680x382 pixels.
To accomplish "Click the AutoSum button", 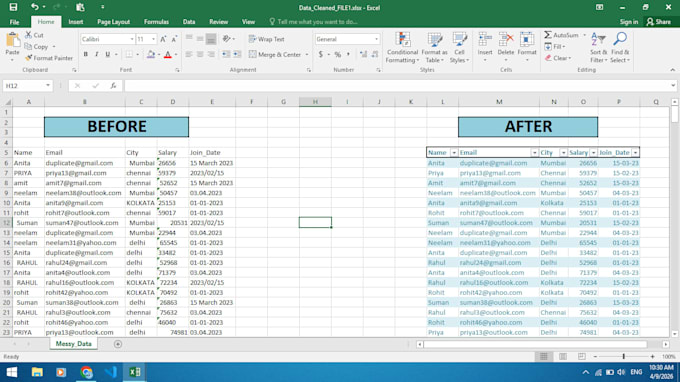I will pyautogui.click(x=562, y=35).
